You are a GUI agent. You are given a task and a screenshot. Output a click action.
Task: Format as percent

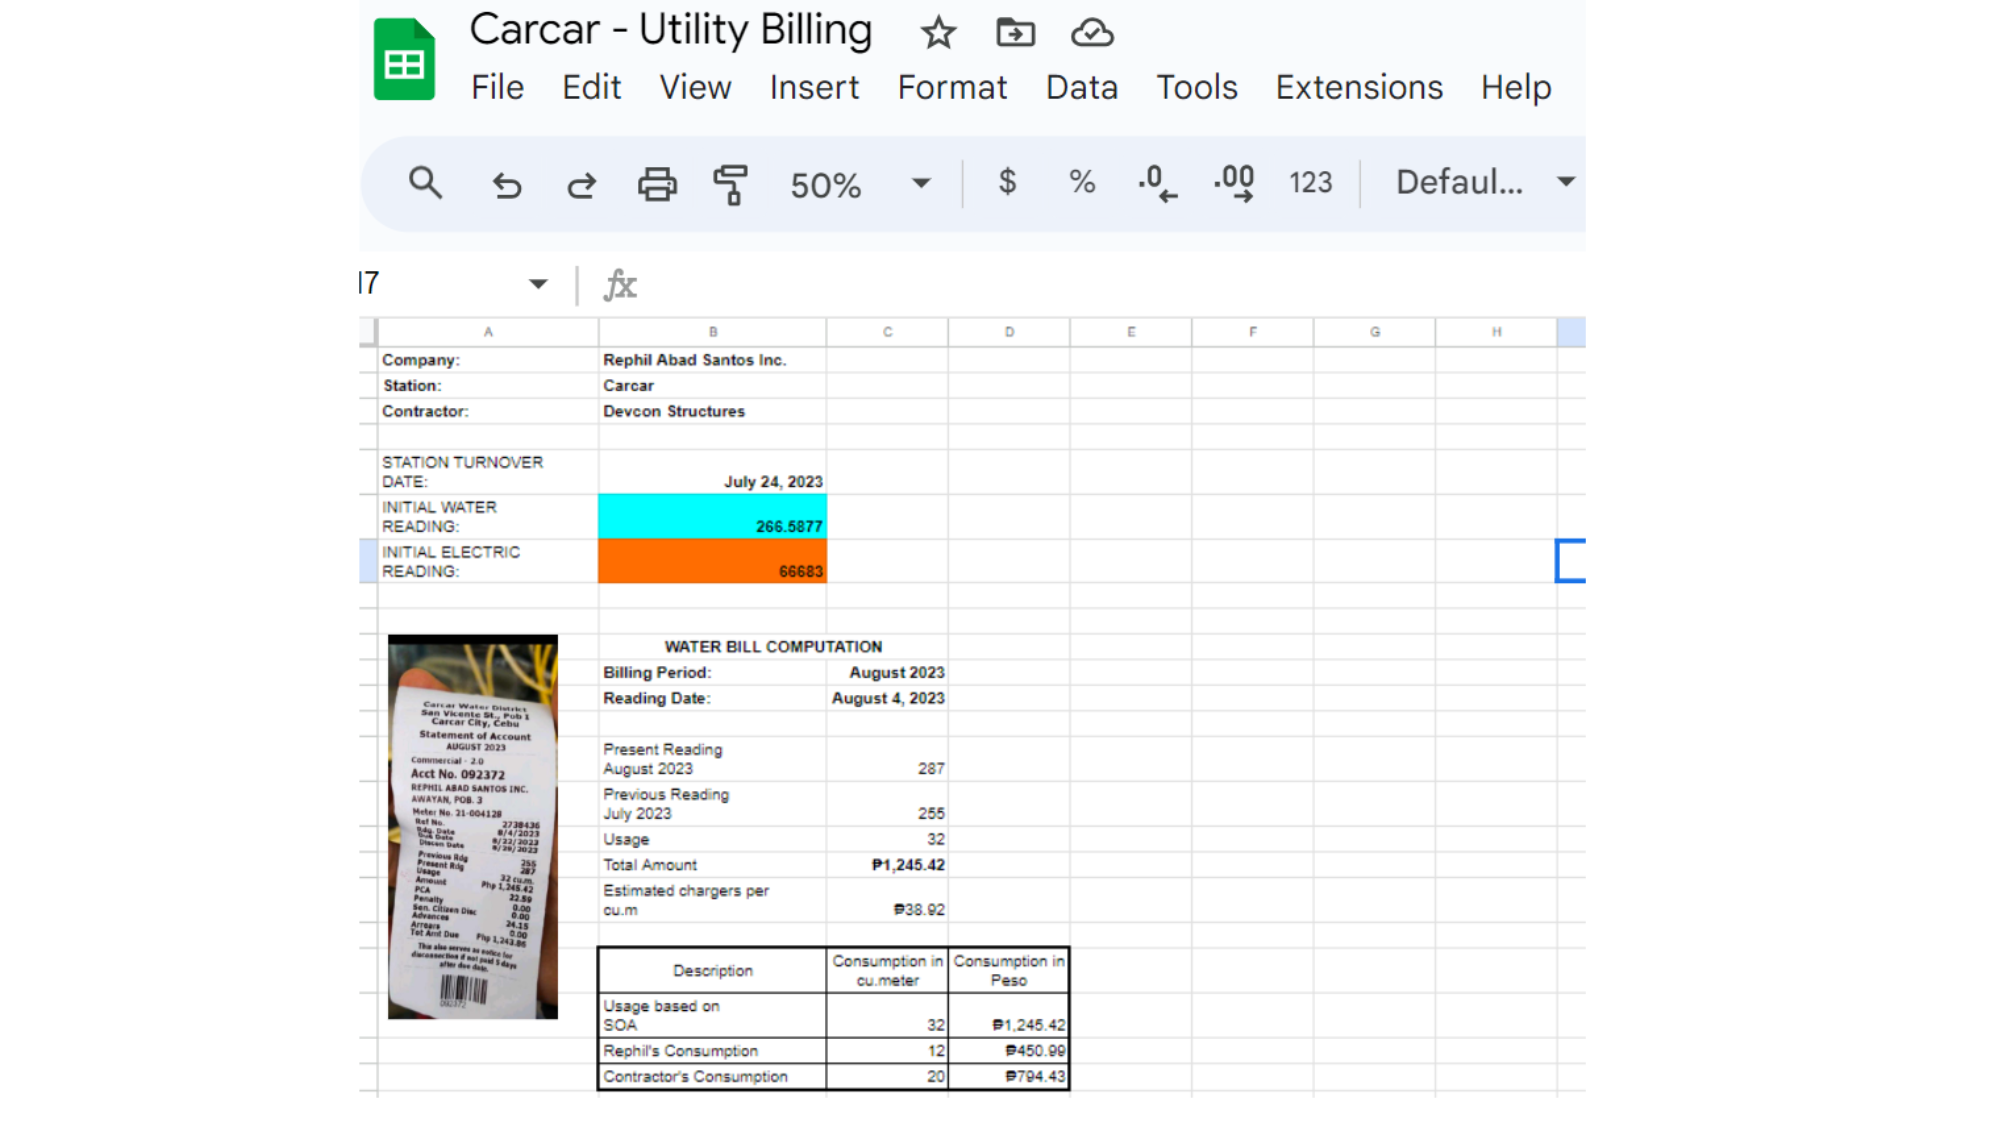[x=1081, y=182]
